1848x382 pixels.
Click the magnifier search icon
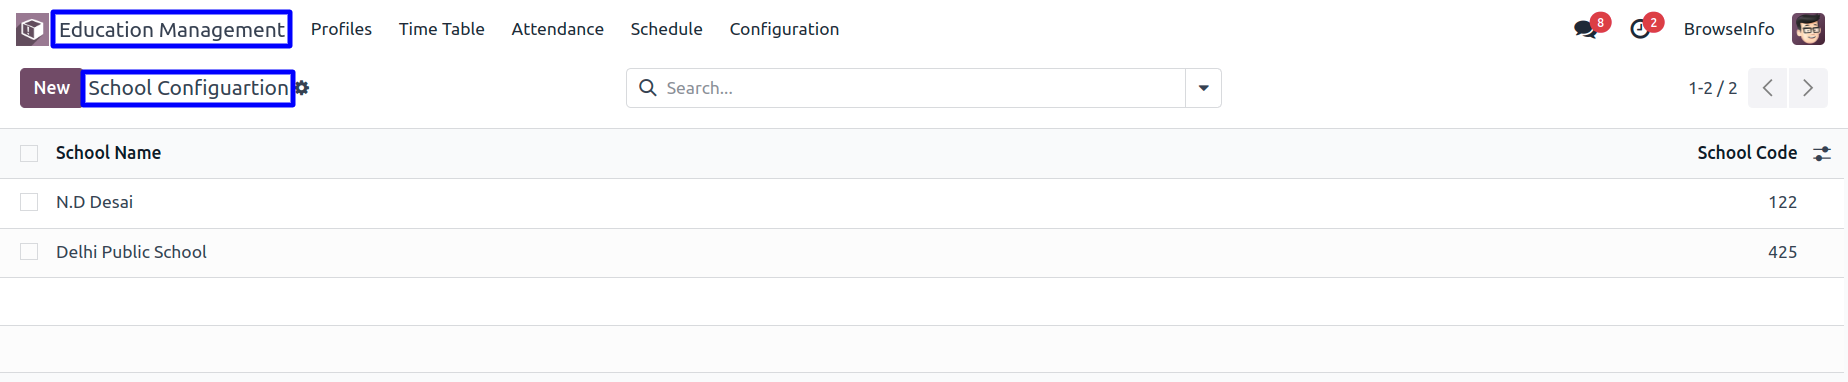point(648,88)
